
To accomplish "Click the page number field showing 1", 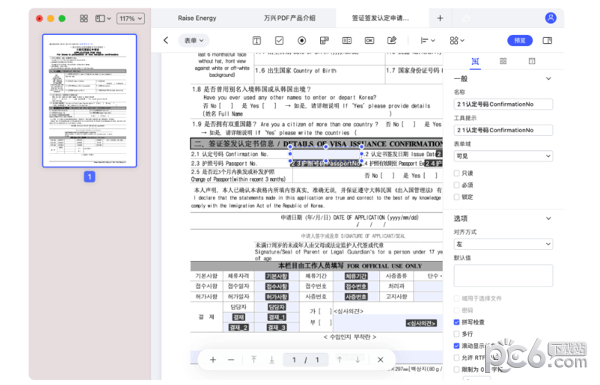I will coord(294,360).
